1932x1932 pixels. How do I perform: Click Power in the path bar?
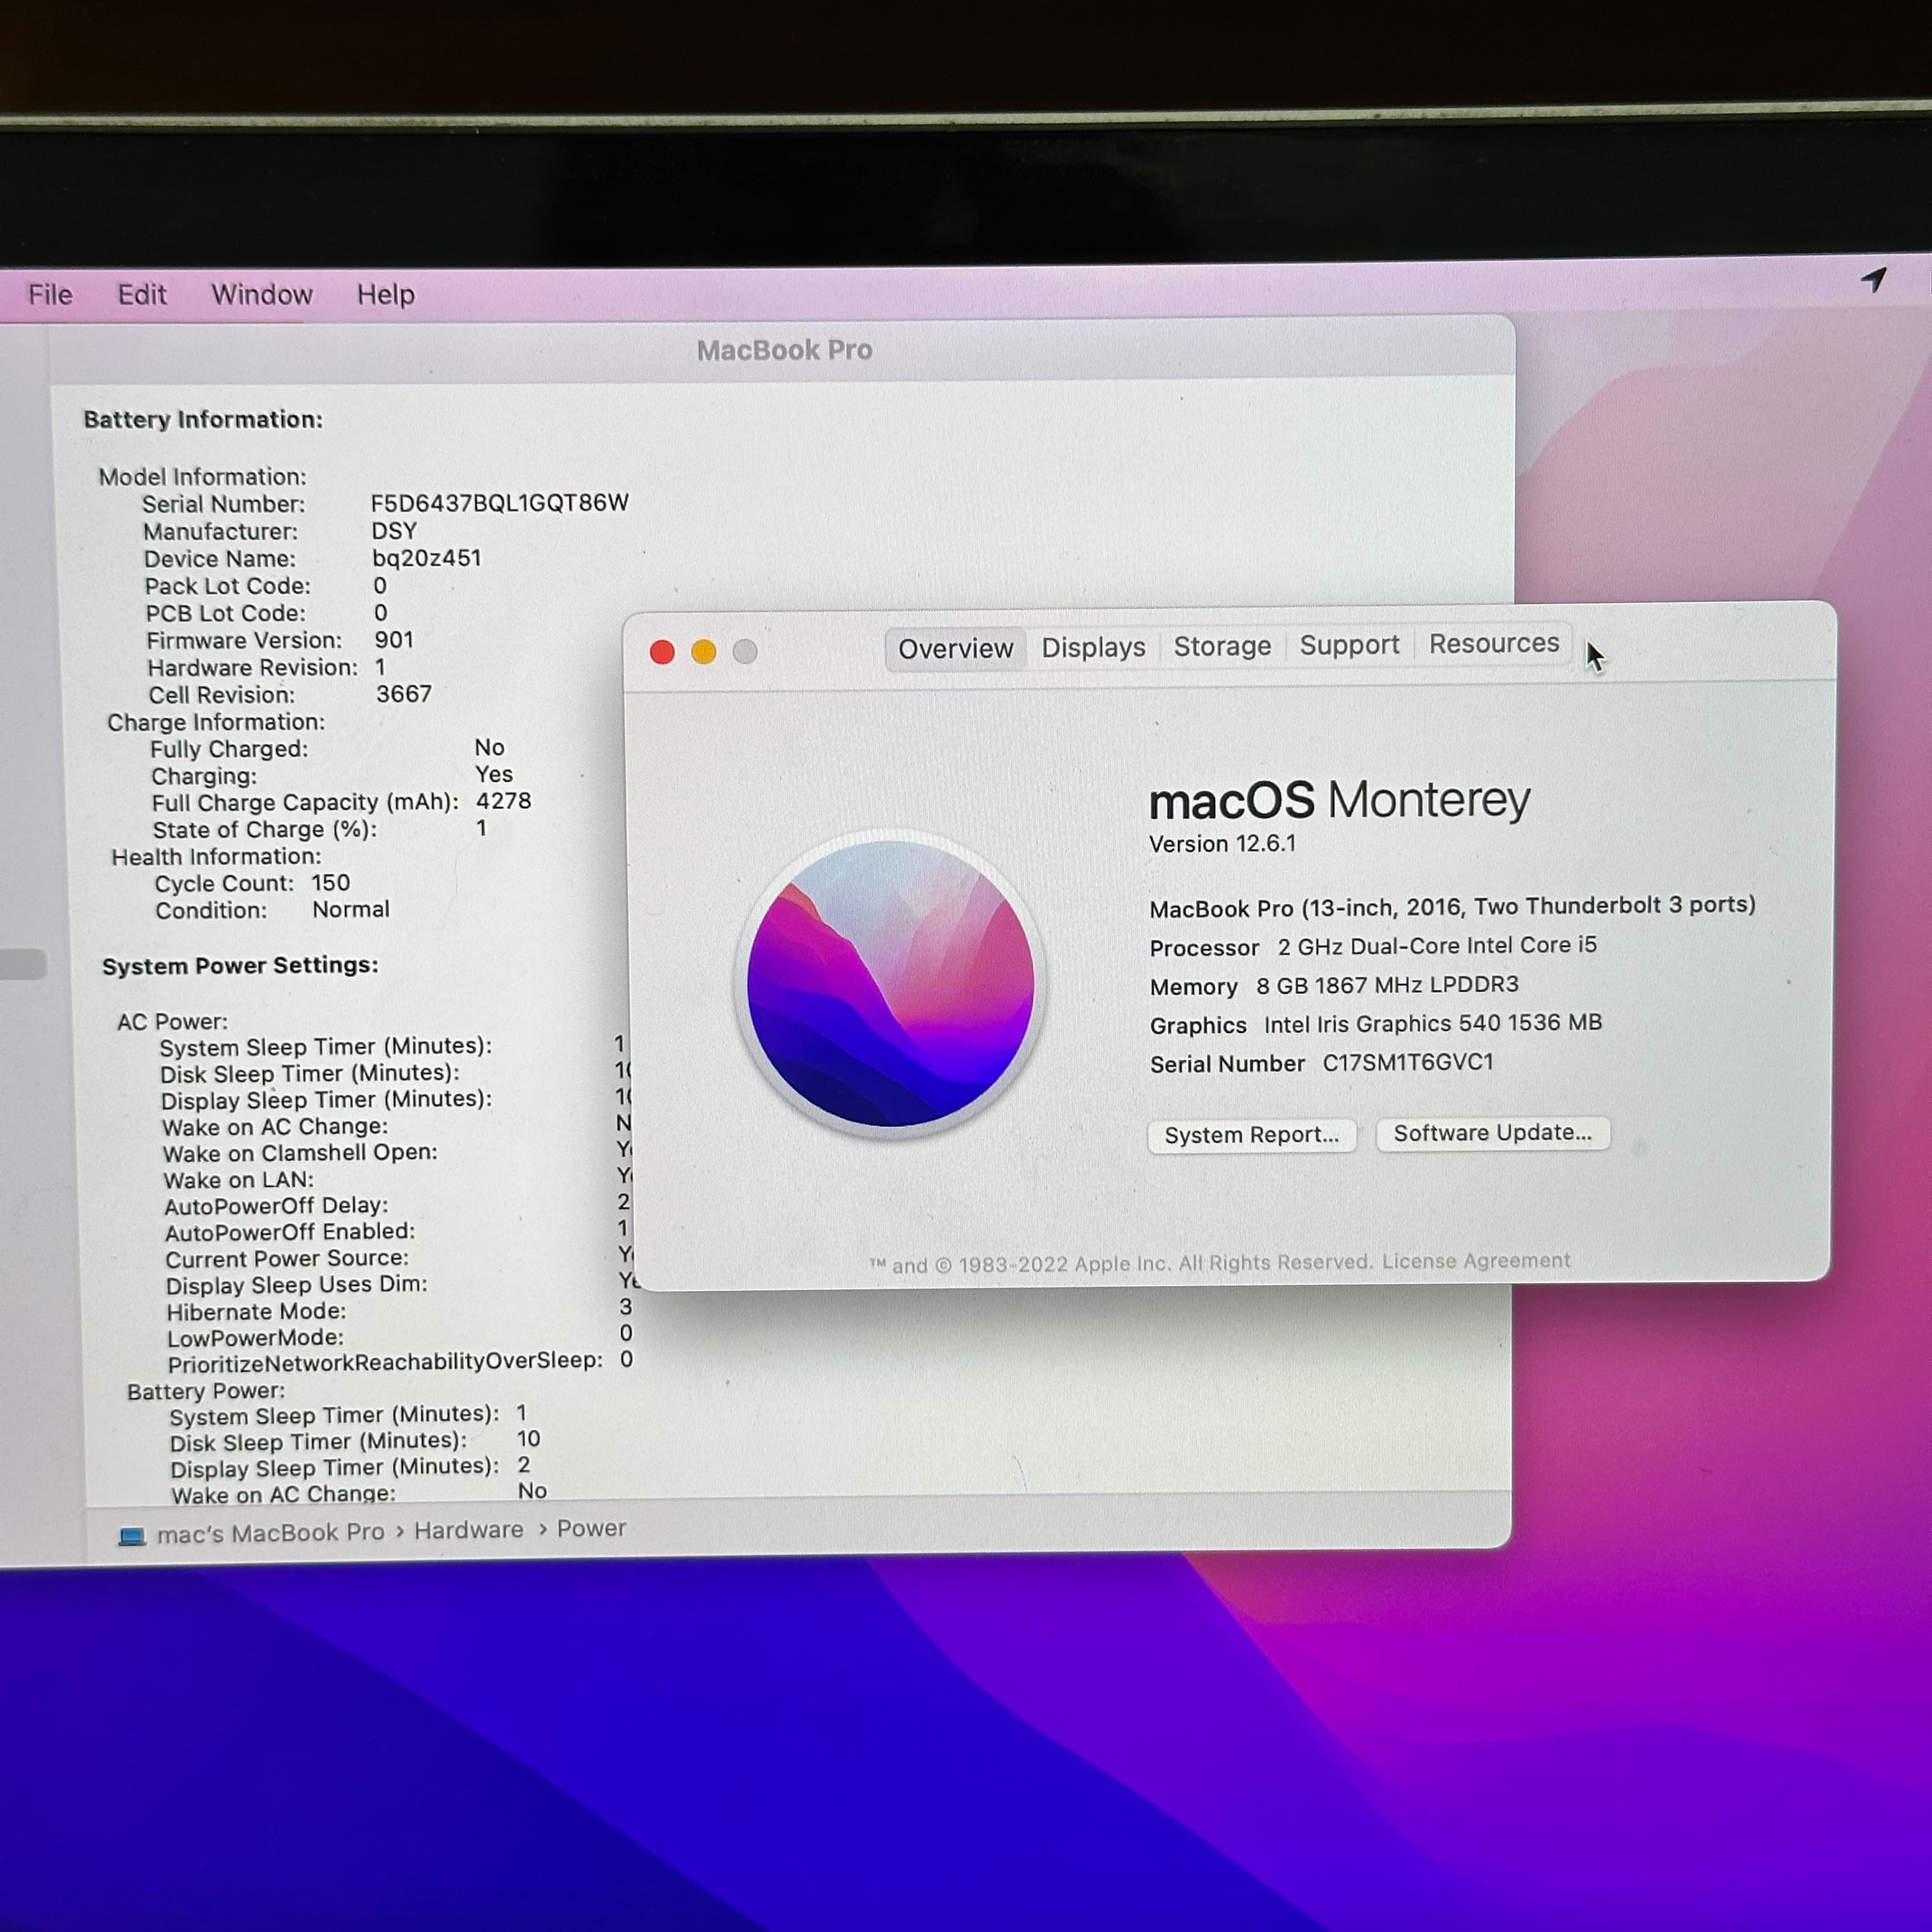click(x=591, y=1529)
